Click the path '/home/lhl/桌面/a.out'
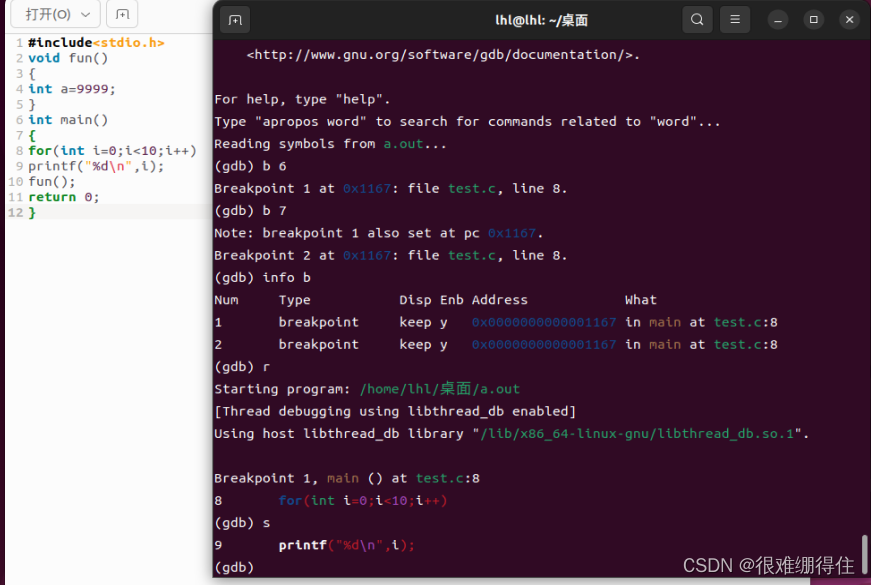The width and height of the screenshot is (871, 585). [x=440, y=389]
